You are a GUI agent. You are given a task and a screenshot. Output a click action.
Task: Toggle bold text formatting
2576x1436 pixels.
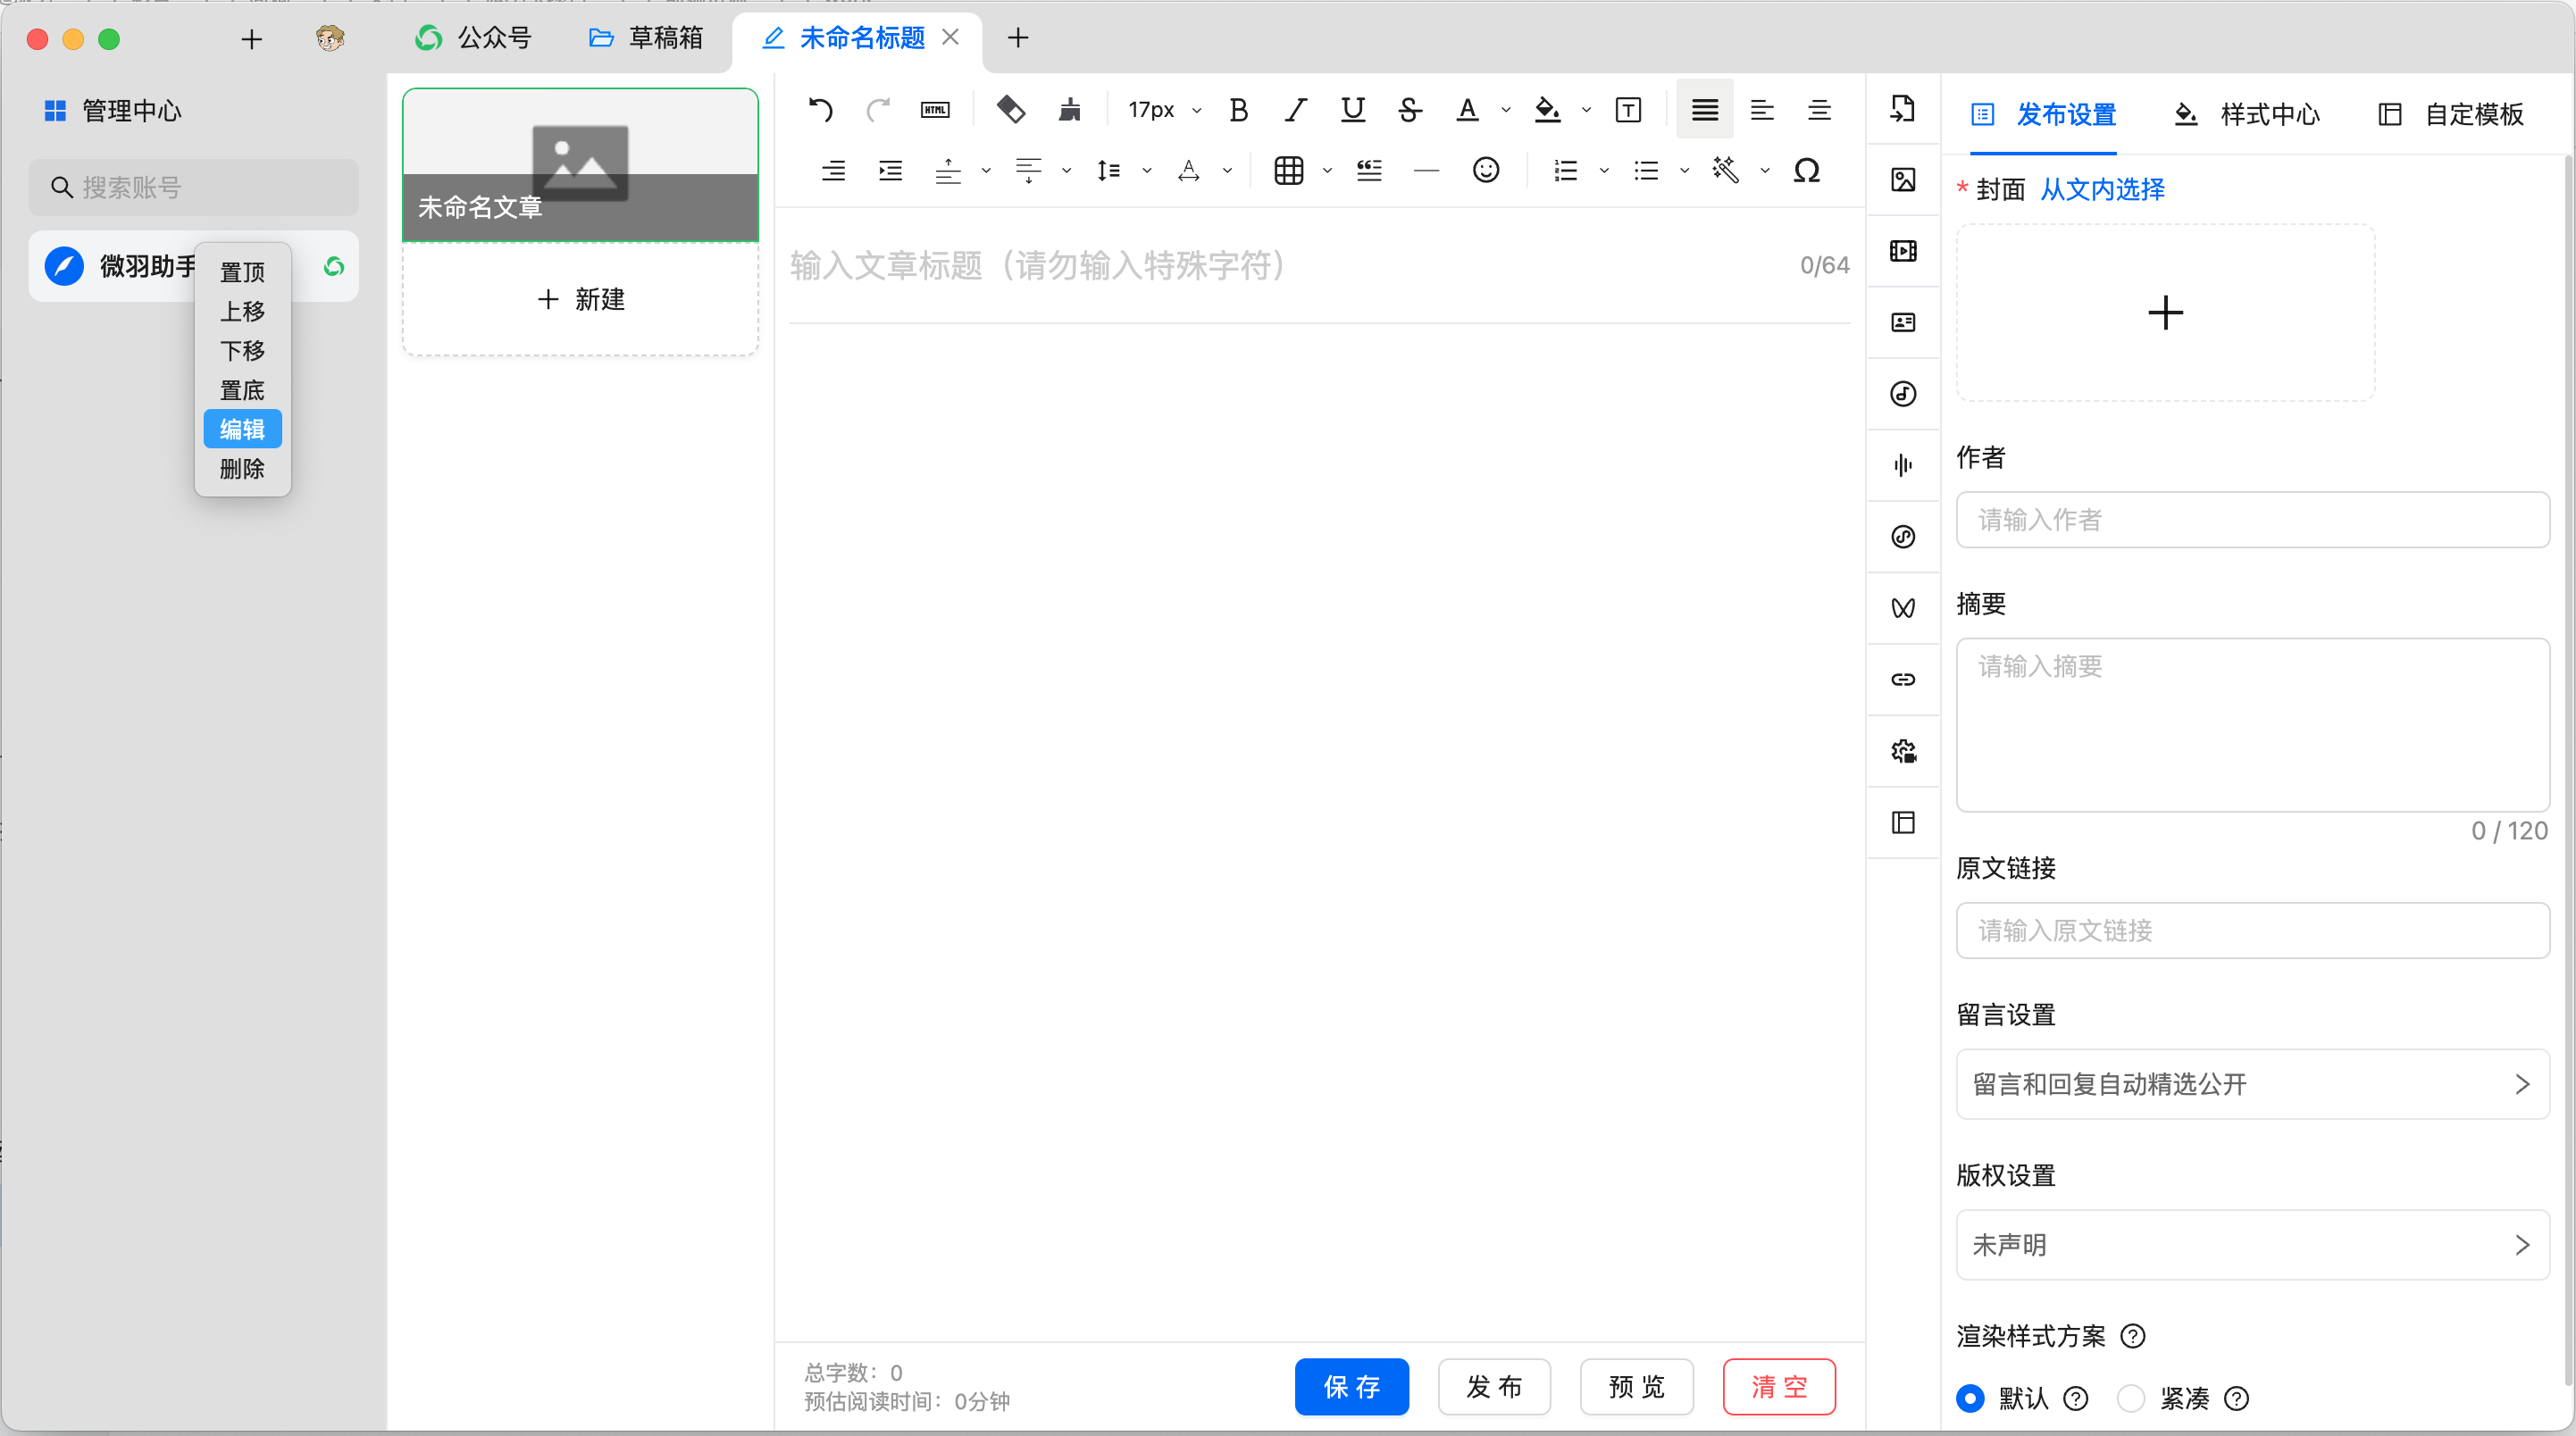click(1238, 110)
